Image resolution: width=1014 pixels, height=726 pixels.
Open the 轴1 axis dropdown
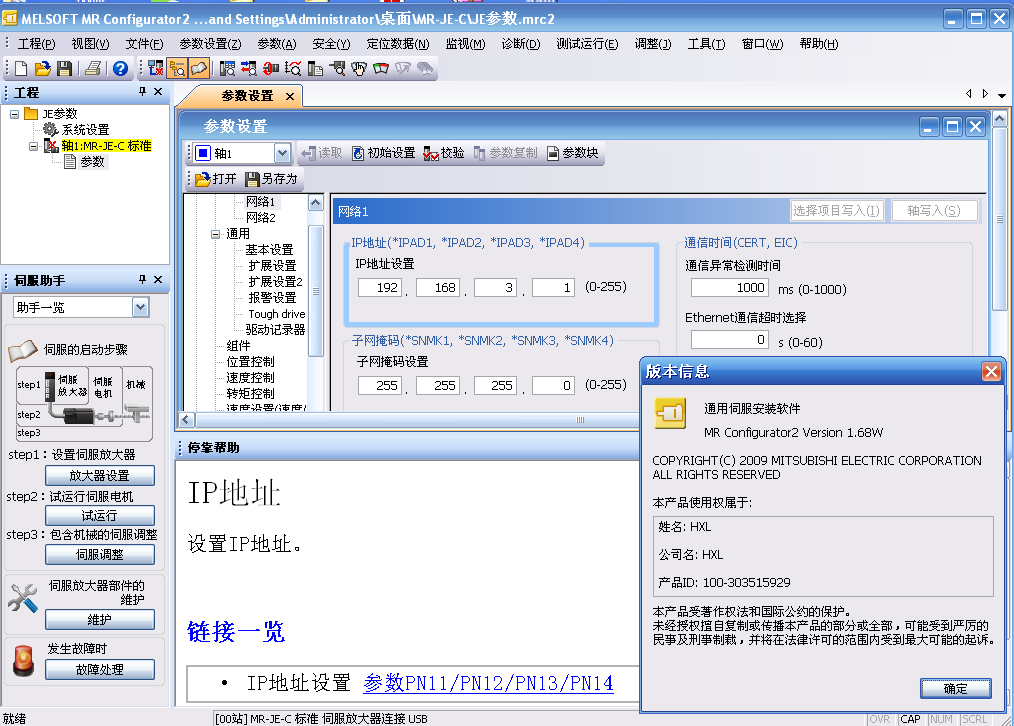tap(281, 153)
